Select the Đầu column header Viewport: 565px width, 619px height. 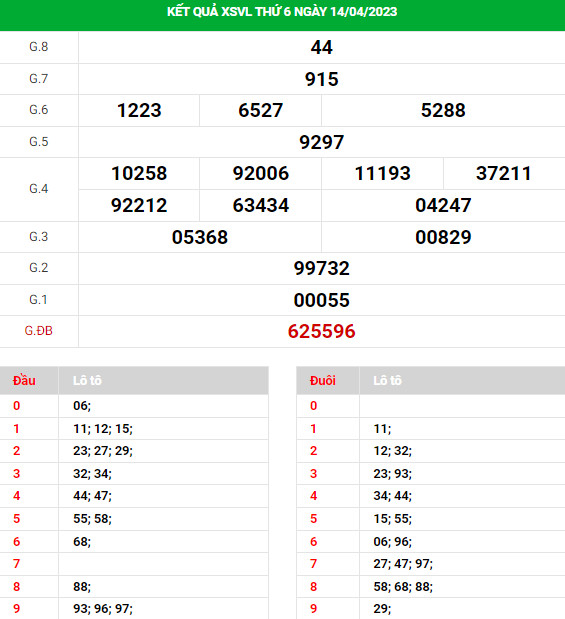pos(24,380)
